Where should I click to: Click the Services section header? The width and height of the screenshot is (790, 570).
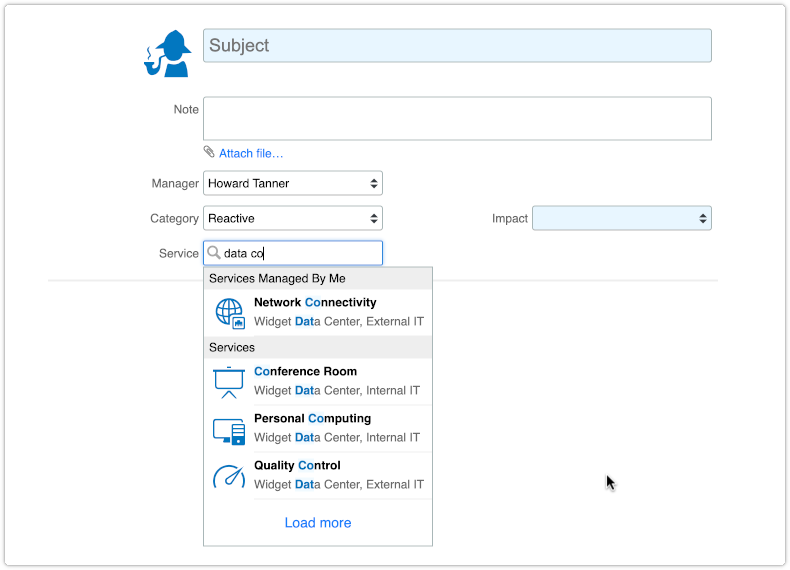point(318,348)
